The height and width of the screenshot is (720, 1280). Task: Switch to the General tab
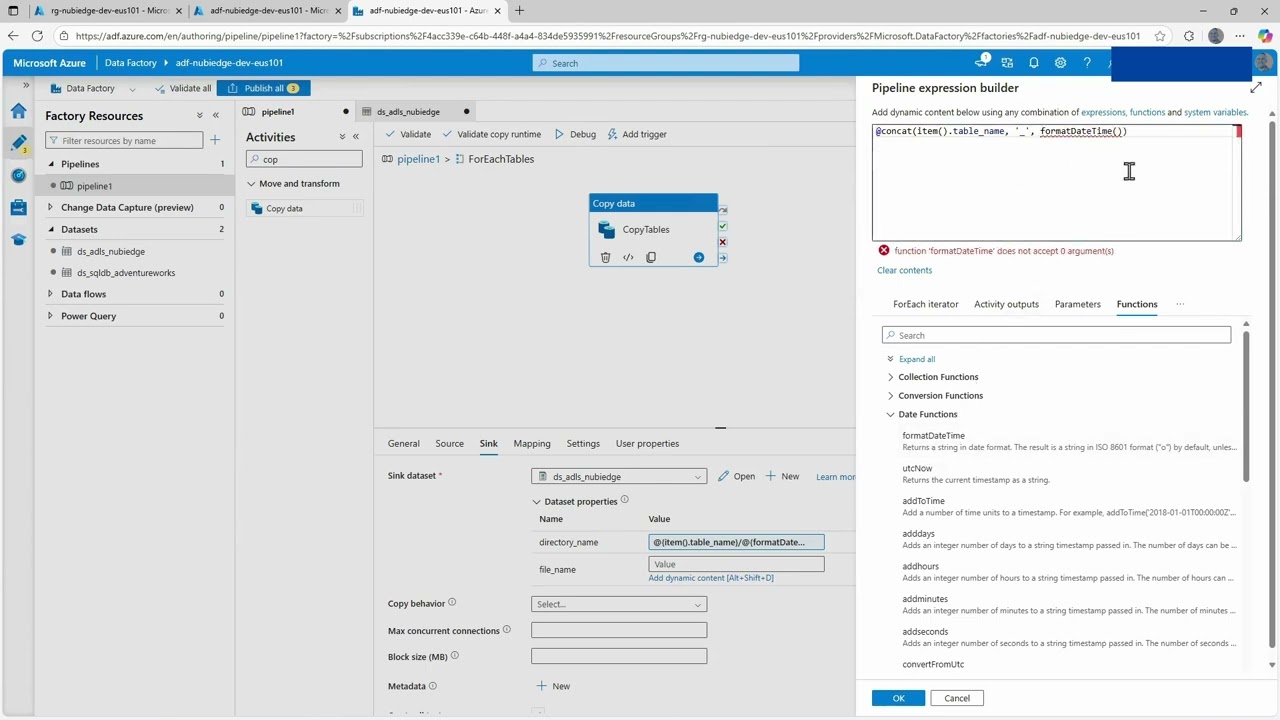point(404,443)
